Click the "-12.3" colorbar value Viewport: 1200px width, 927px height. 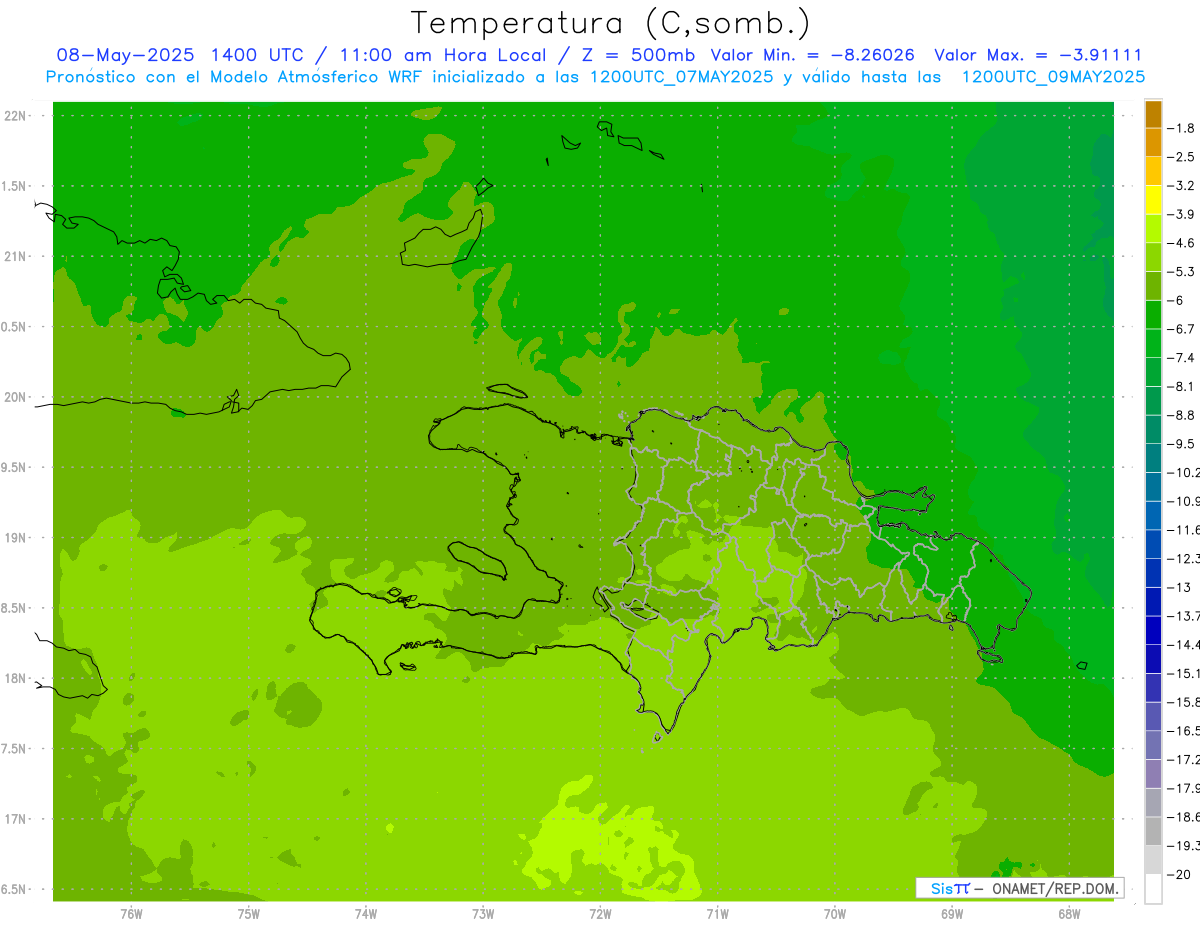tap(1184, 559)
